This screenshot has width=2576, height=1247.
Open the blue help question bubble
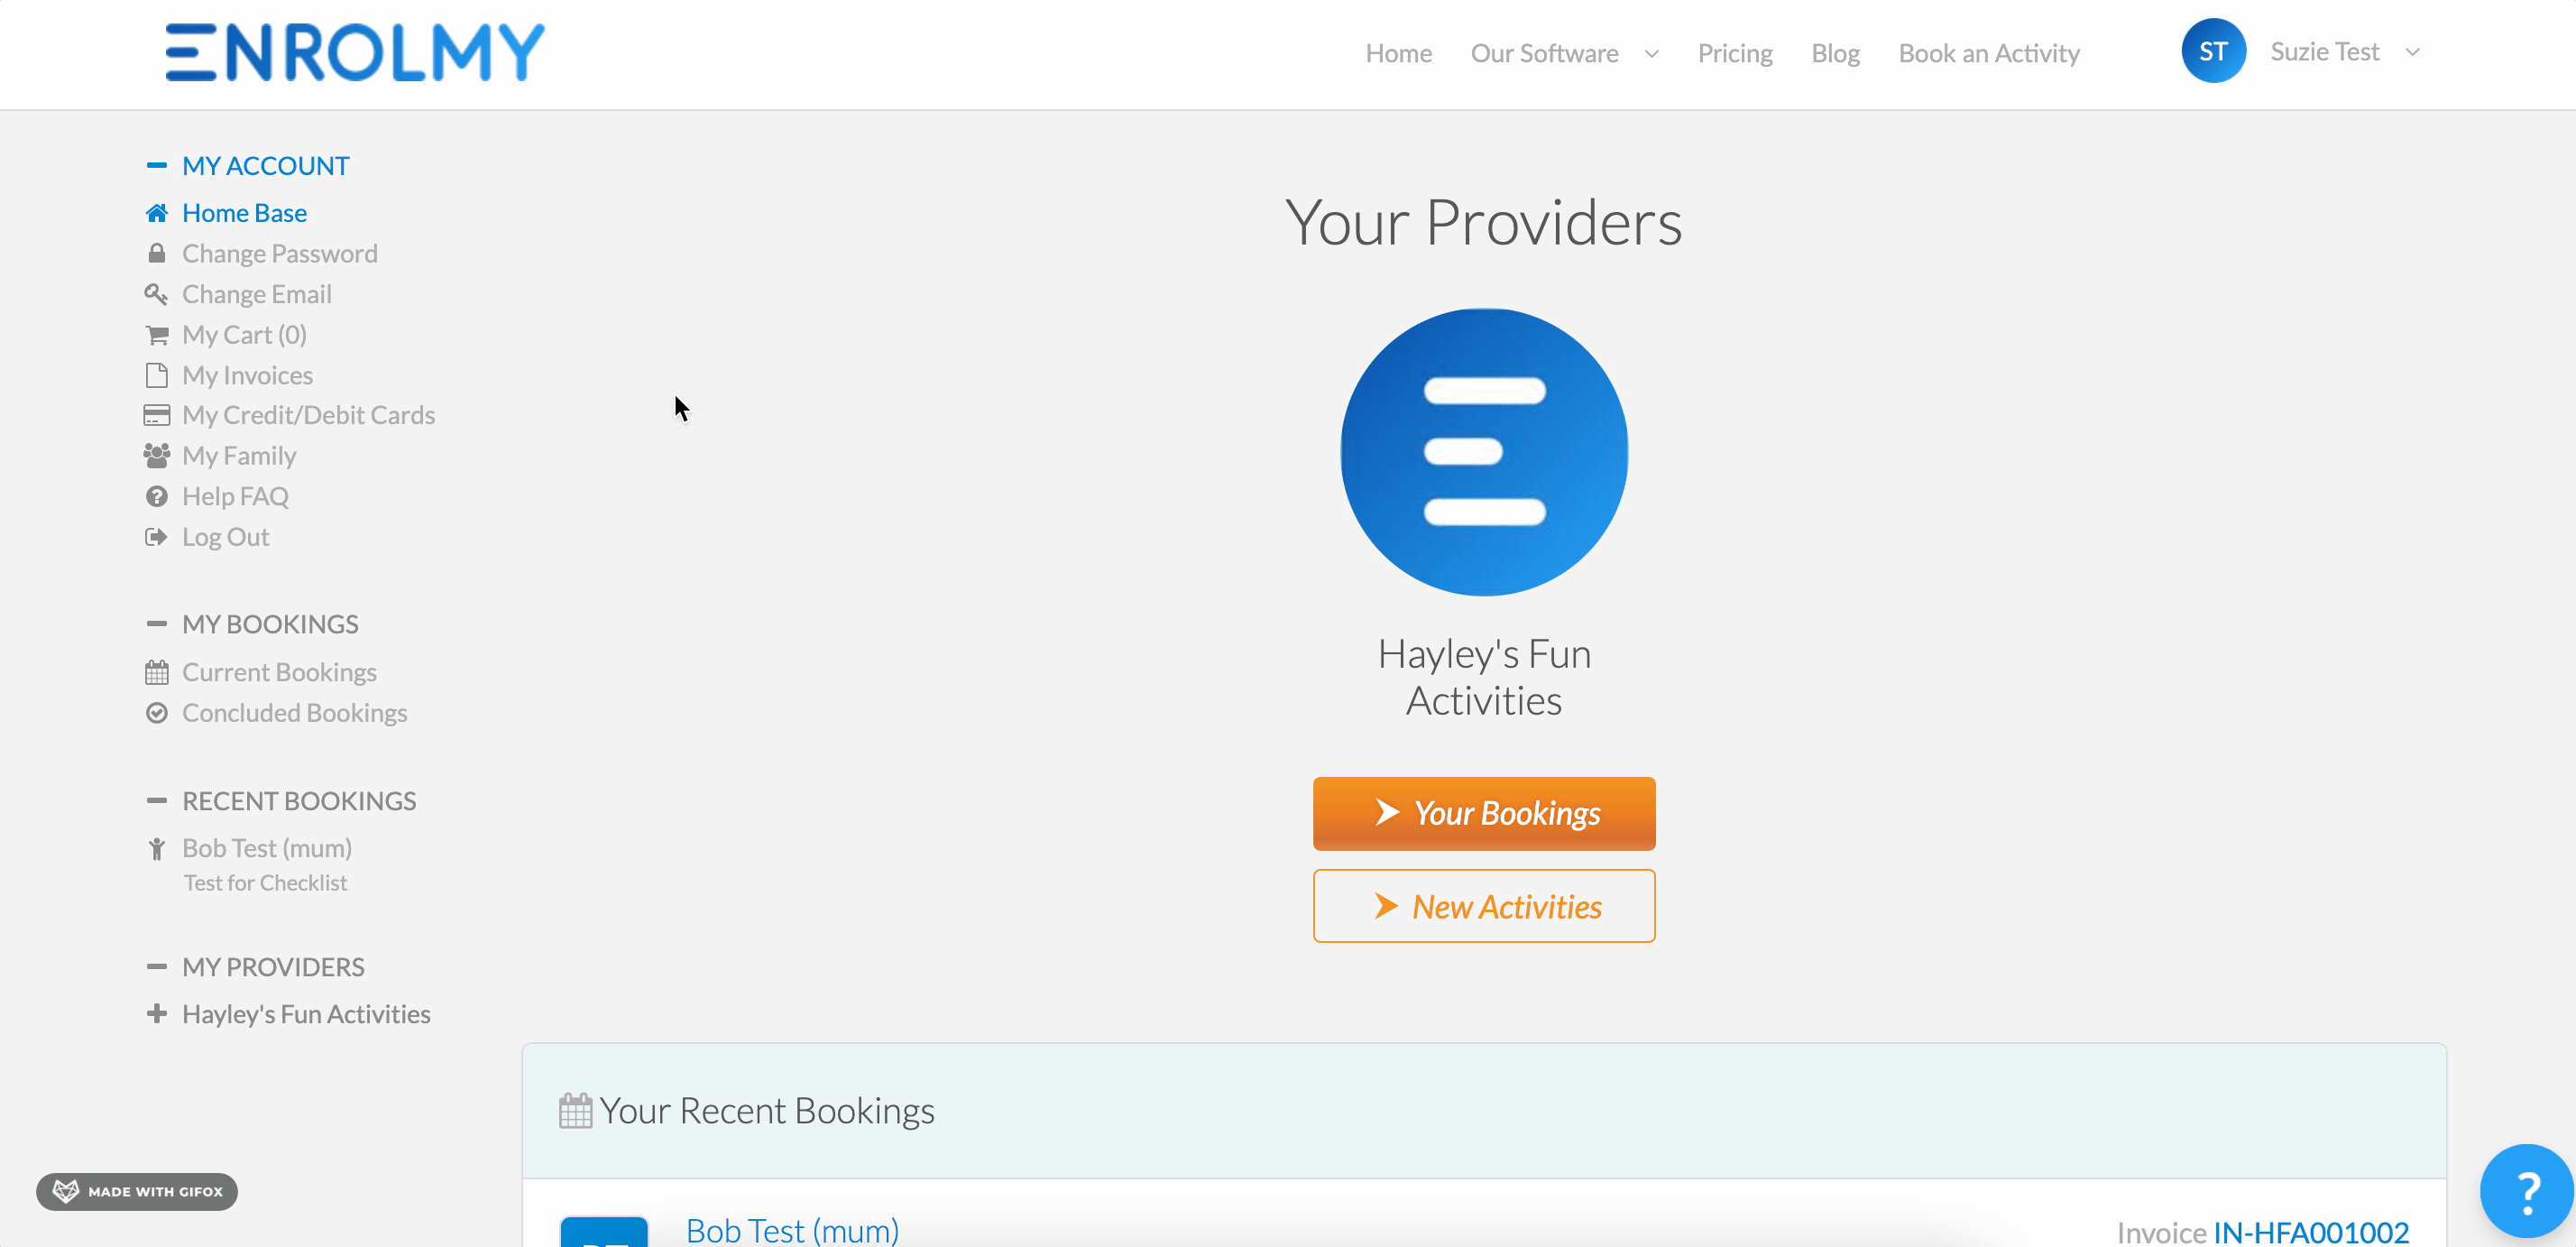(2526, 1191)
